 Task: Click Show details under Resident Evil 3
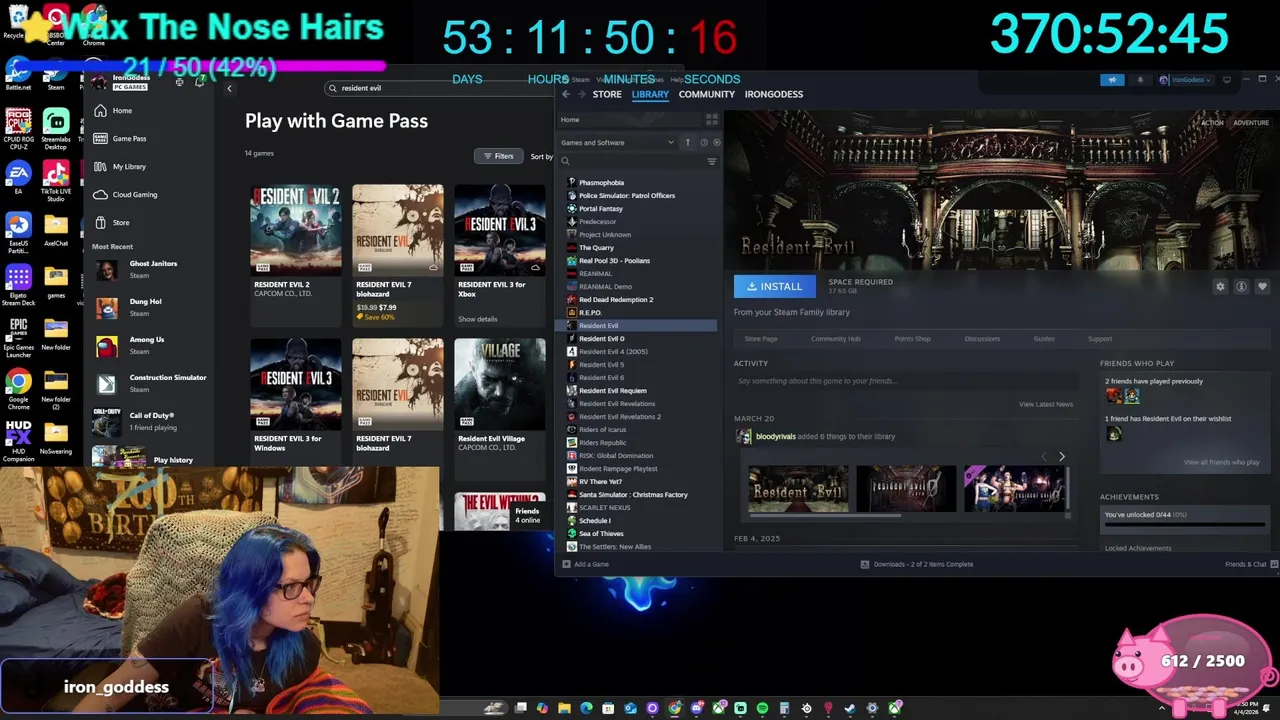point(478,319)
